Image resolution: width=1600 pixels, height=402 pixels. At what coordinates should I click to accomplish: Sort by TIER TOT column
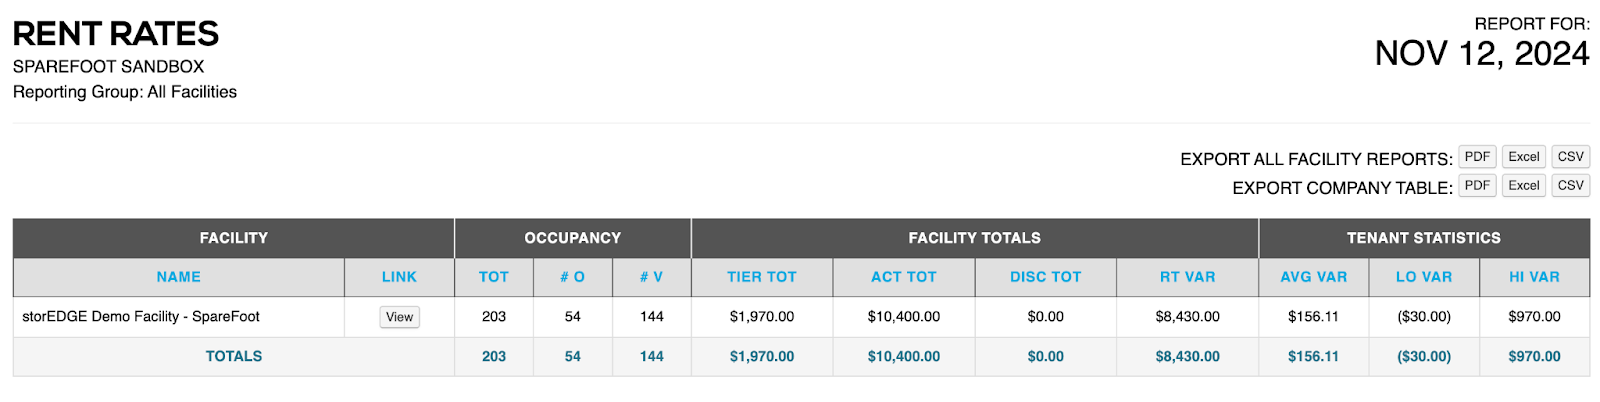tap(762, 277)
